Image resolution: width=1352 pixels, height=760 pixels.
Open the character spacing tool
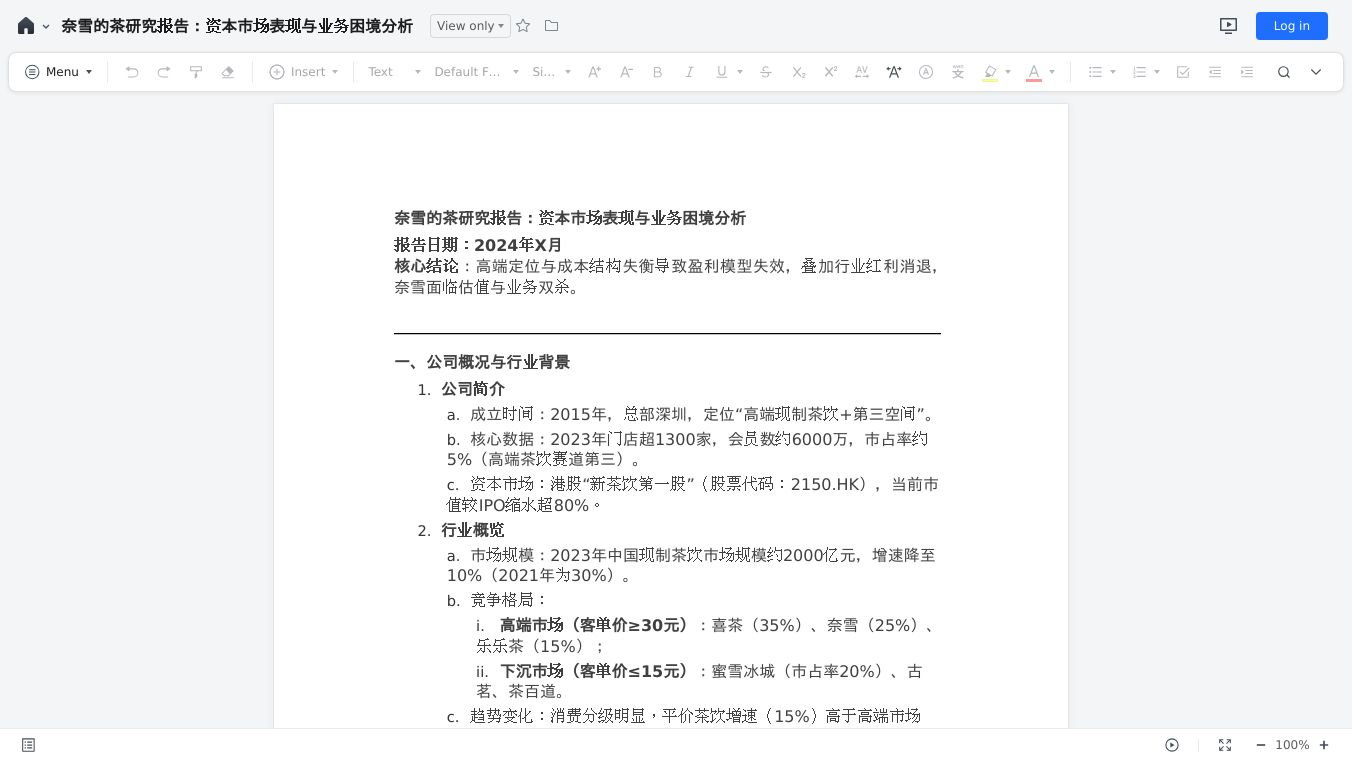click(862, 72)
